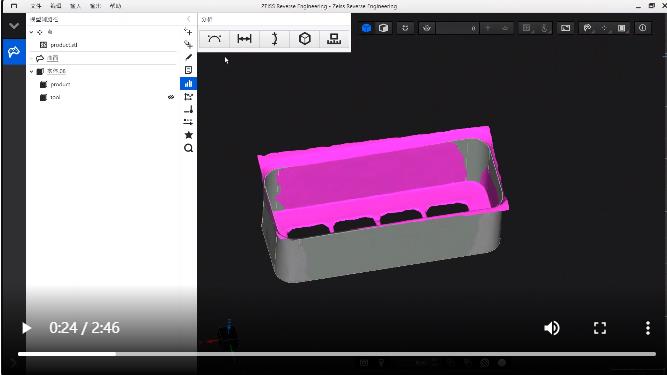
Task: Open the first menu in menu bar
Action: (36, 6)
